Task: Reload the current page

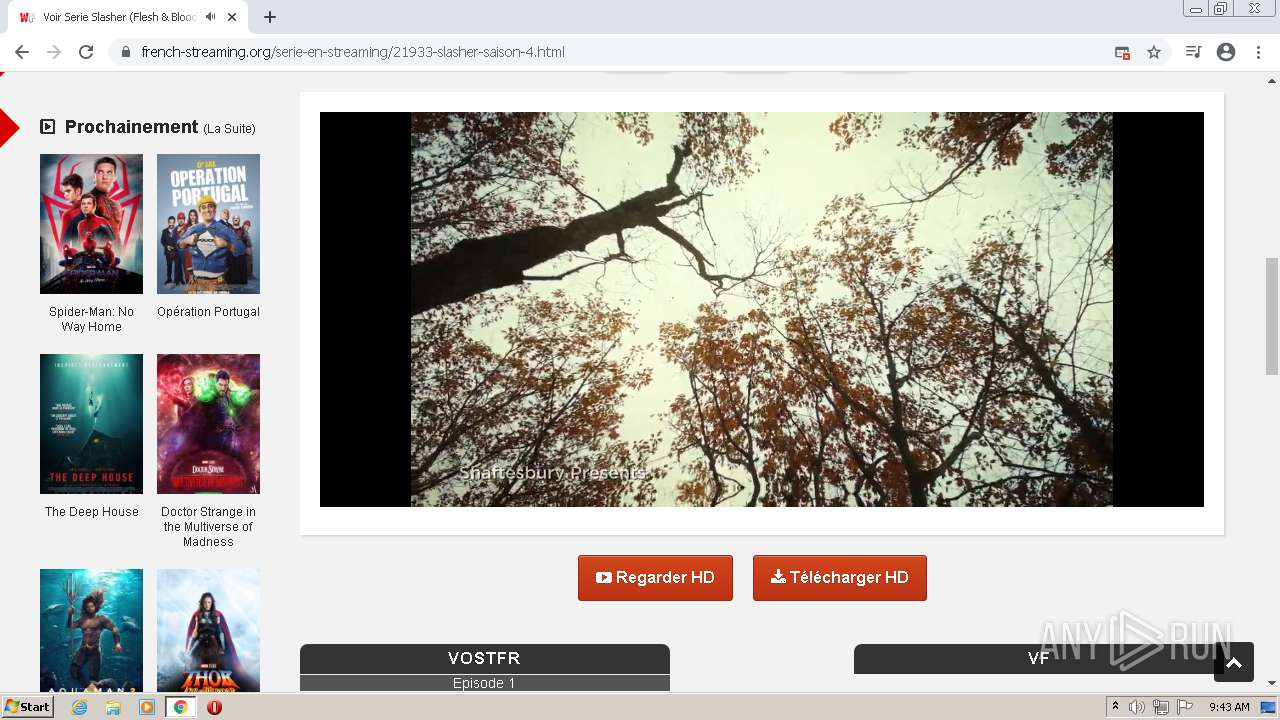Action: click(x=86, y=52)
